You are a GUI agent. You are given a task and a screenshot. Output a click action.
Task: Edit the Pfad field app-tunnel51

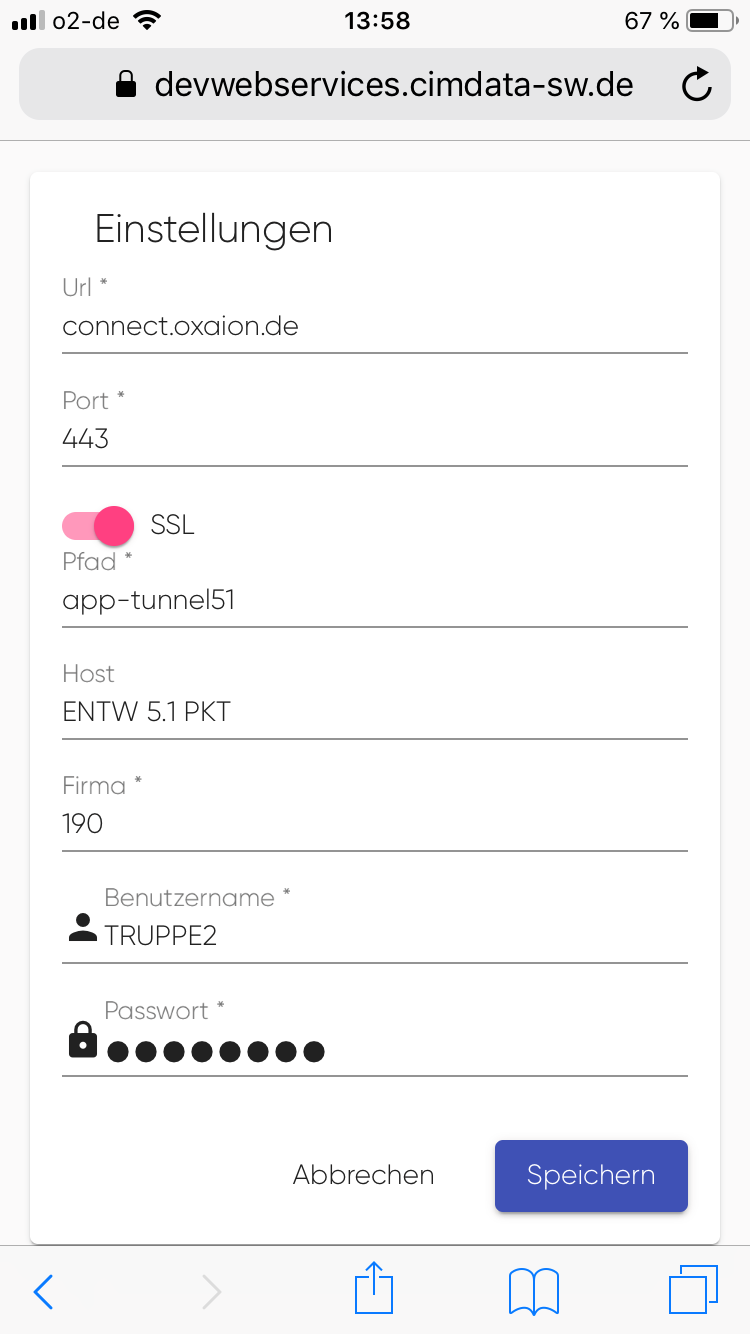tap(374, 600)
